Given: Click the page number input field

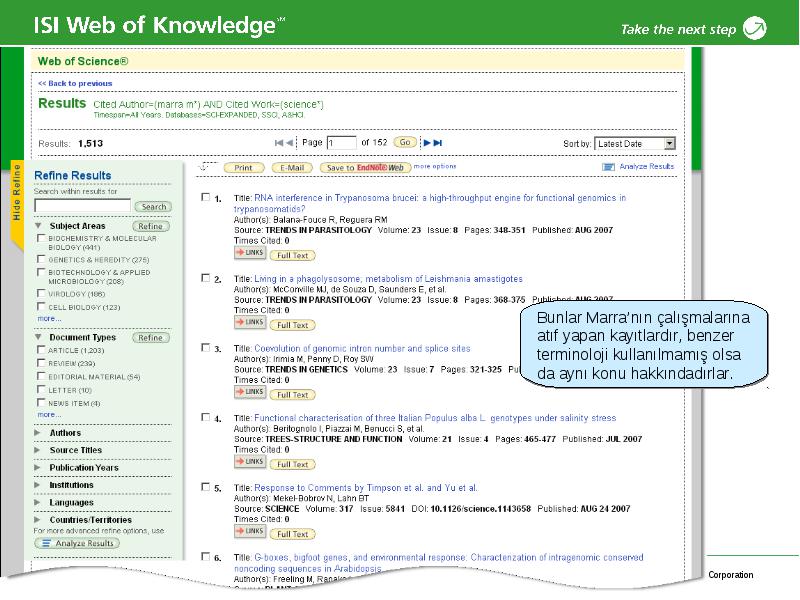Looking at the screenshot, I should [x=341, y=143].
